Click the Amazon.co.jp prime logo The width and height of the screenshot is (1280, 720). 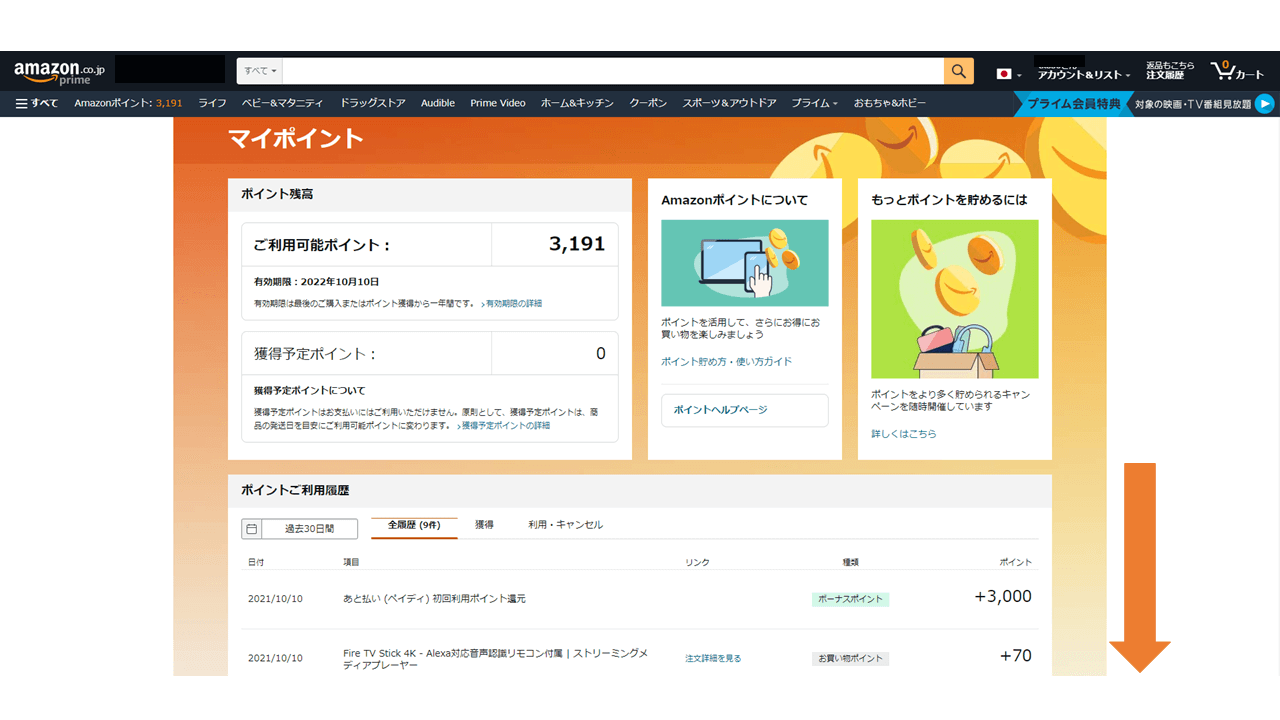tap(58, 72)
